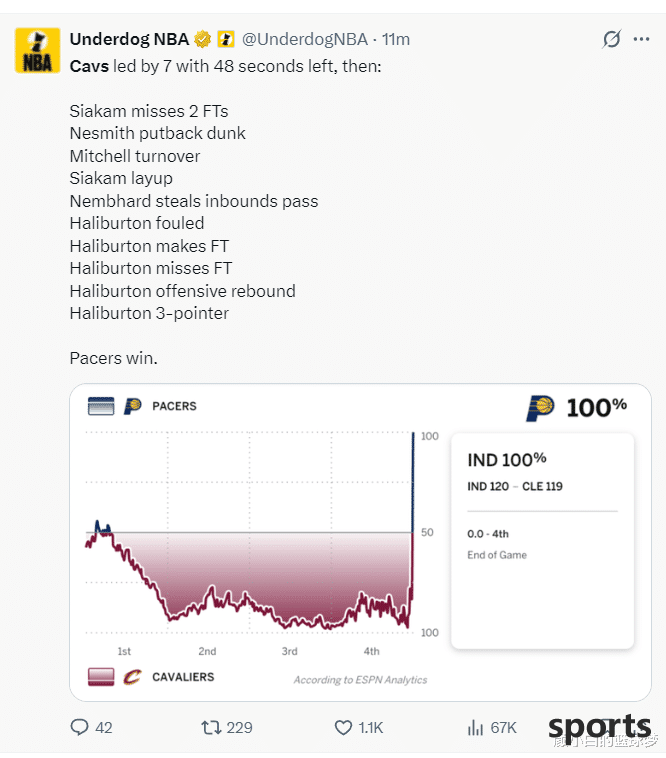Click the Cavaliers logo in chart legend
666x758 pixels.
pyautogui.click(x=132, y=677)
